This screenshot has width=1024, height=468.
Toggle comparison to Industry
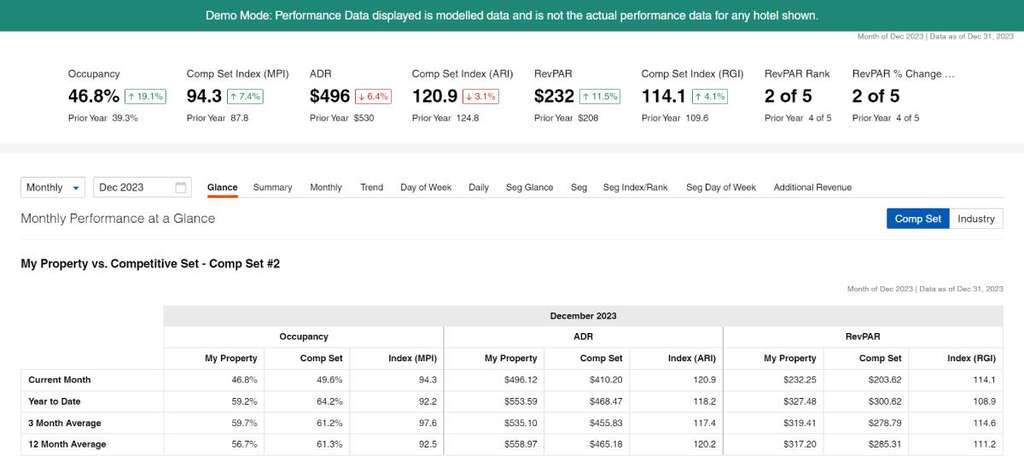coord(975,219)
